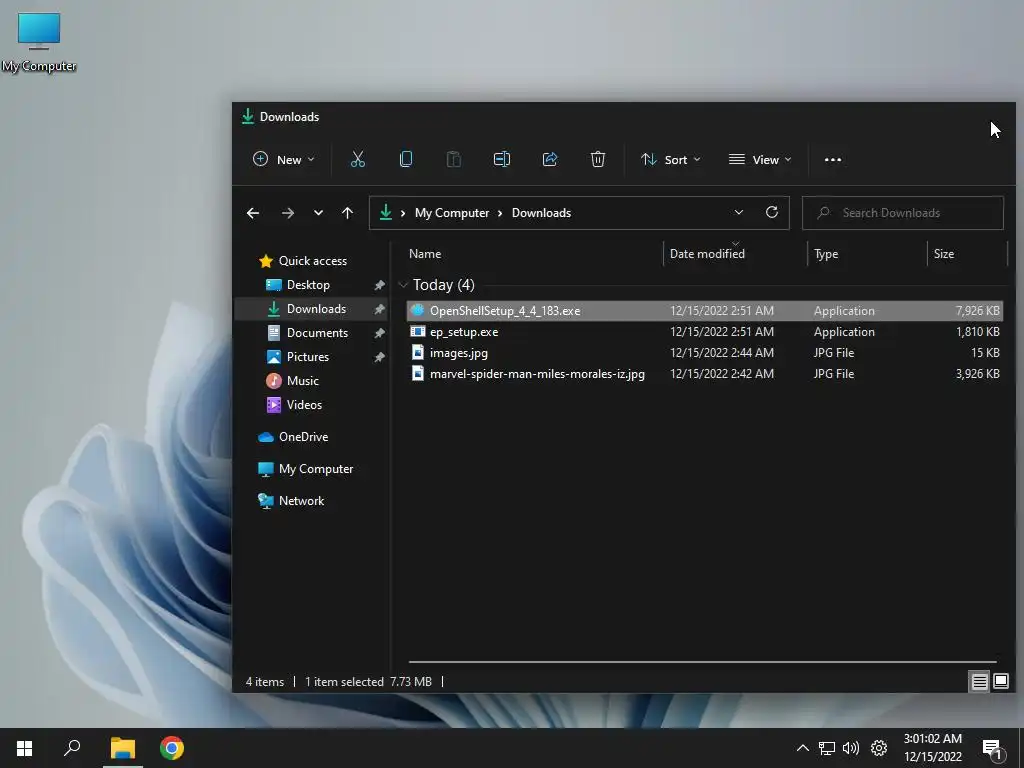
Task: Select the OpenShellSetup_4_4_183.exe file
Action: pyautogui.click(x=704, y=311)
